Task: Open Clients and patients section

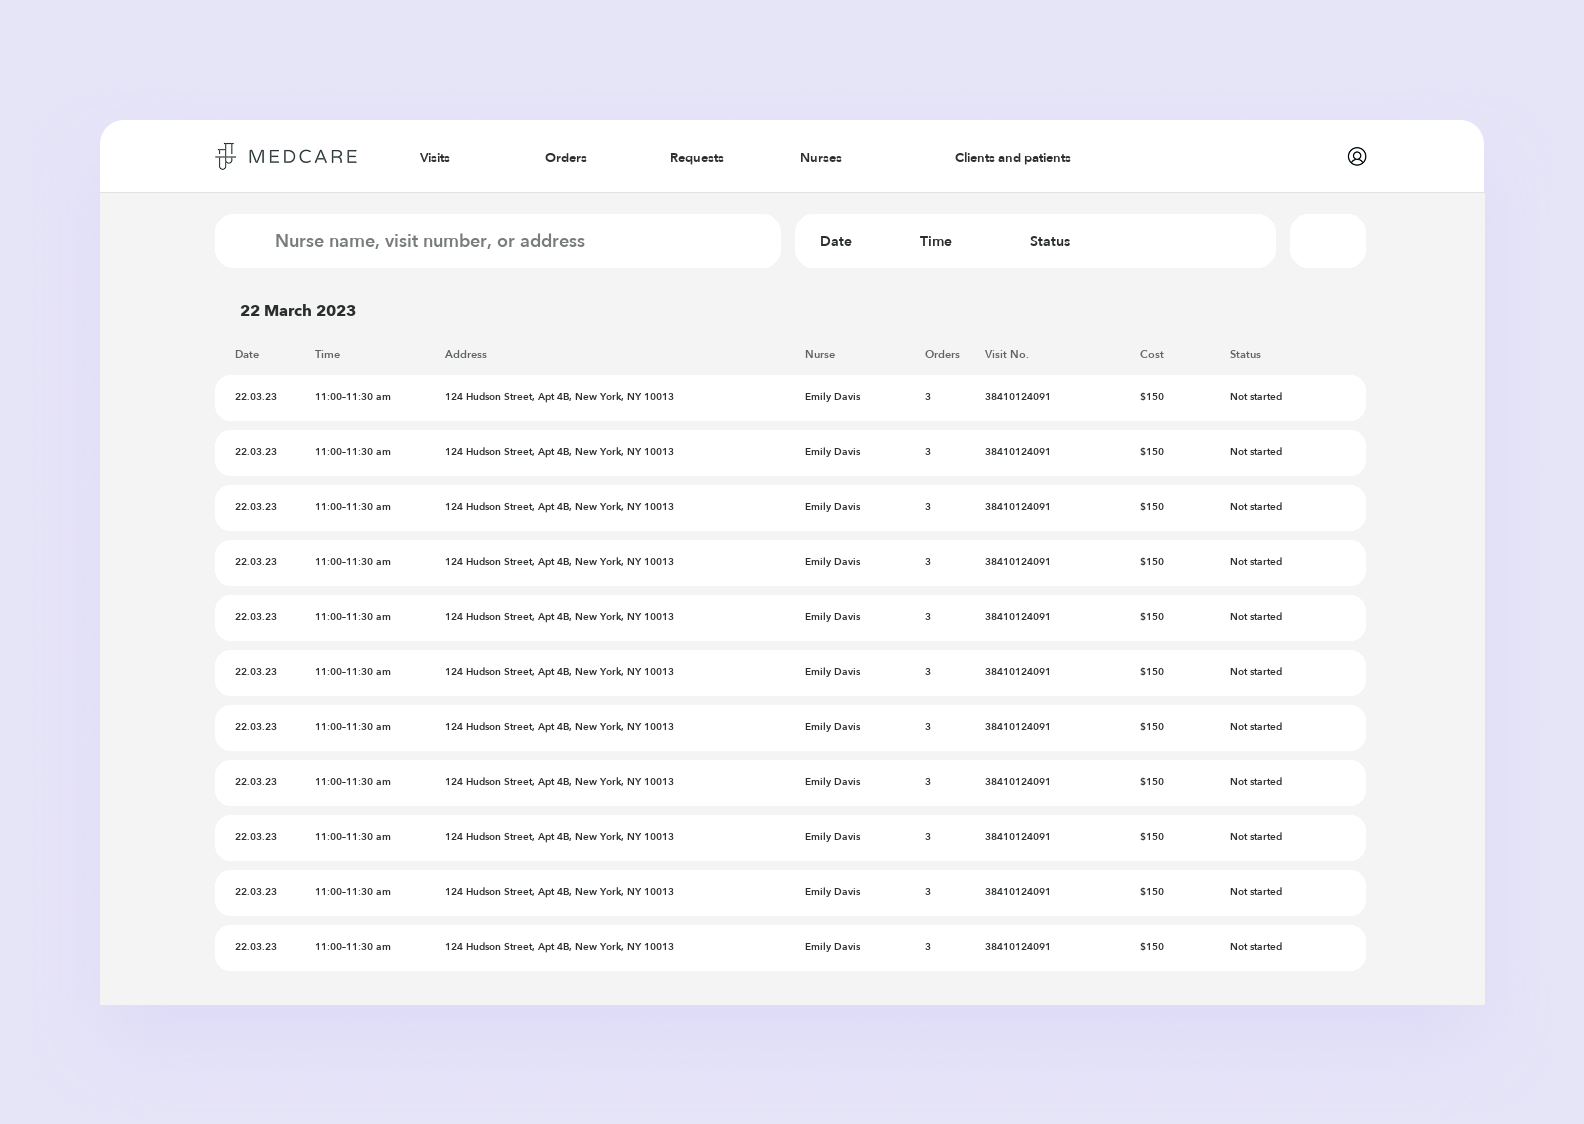Action: [x=1013, y=158]
